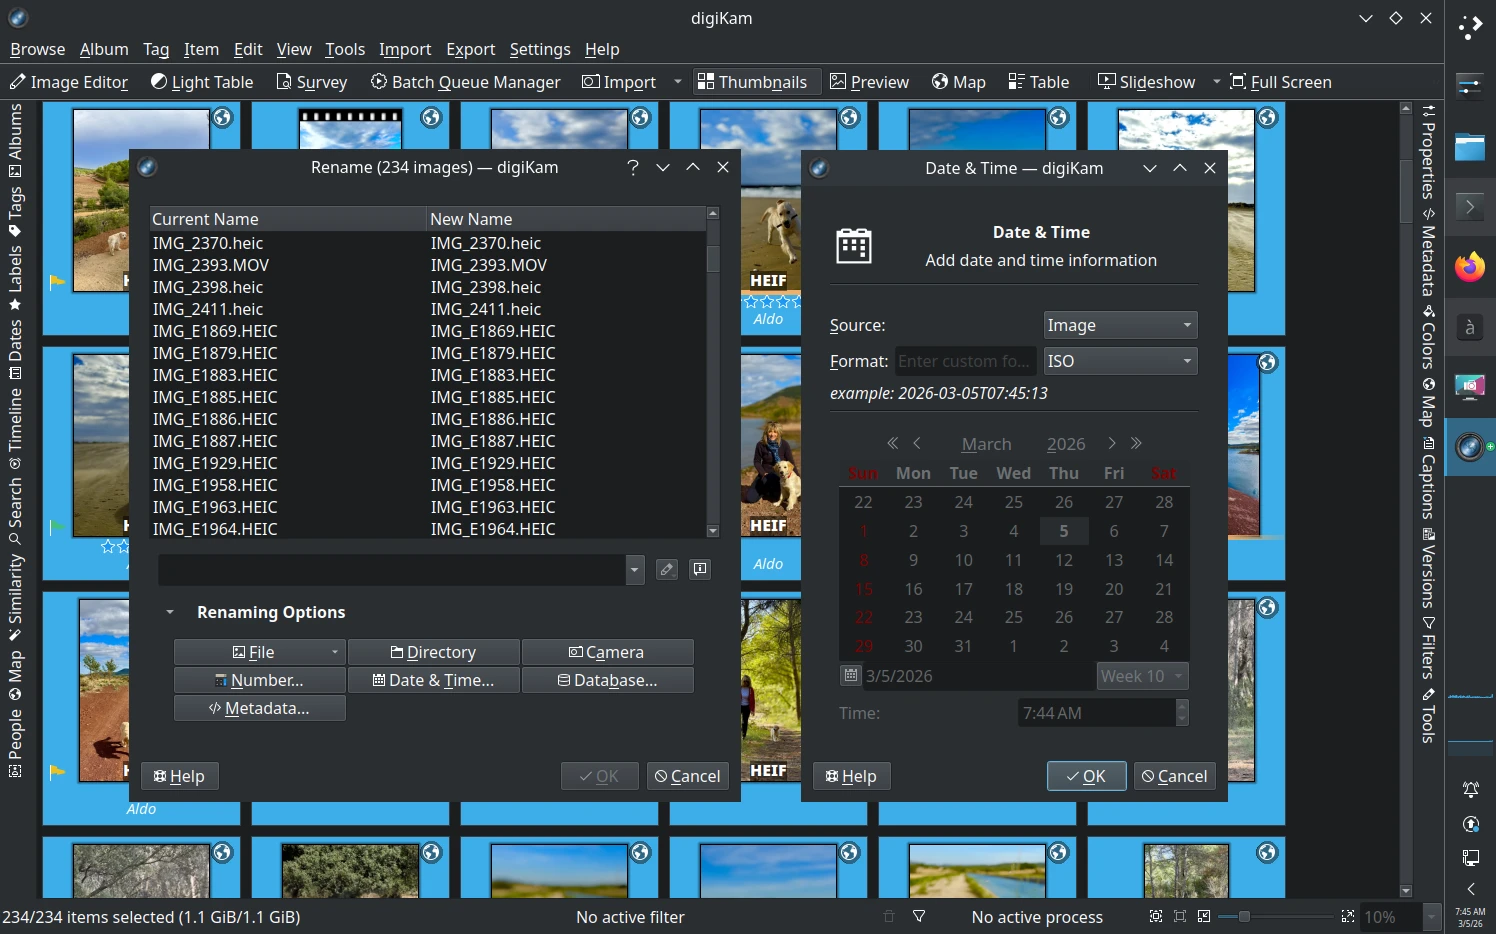Expand the Week 10 dropdown

tap(1141, 676)
